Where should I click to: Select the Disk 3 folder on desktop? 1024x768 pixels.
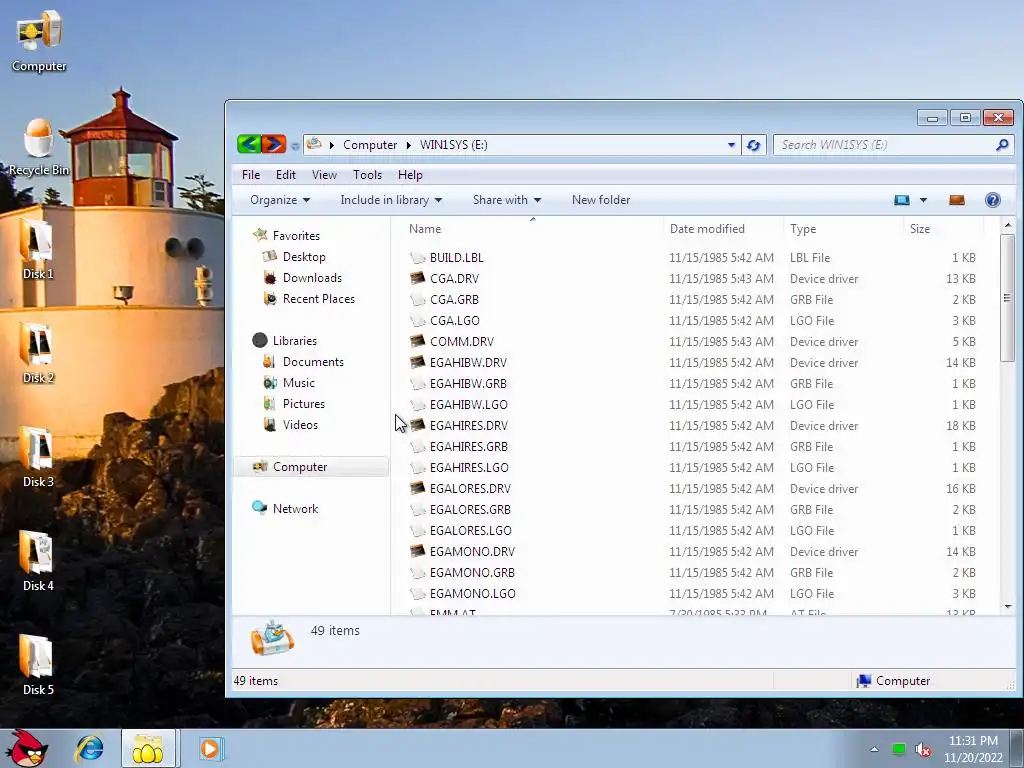[x=37, y=456]
